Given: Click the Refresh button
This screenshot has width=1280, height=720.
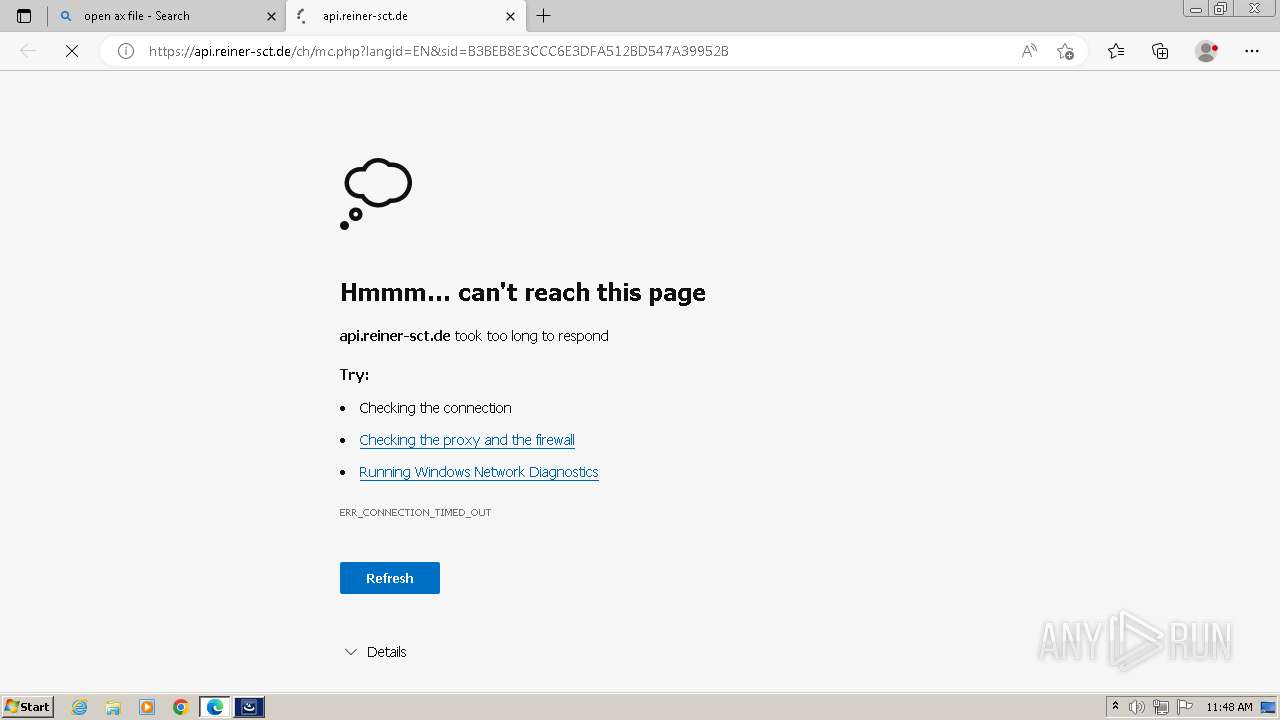Looking at the screenshot, I should [390, 578].
